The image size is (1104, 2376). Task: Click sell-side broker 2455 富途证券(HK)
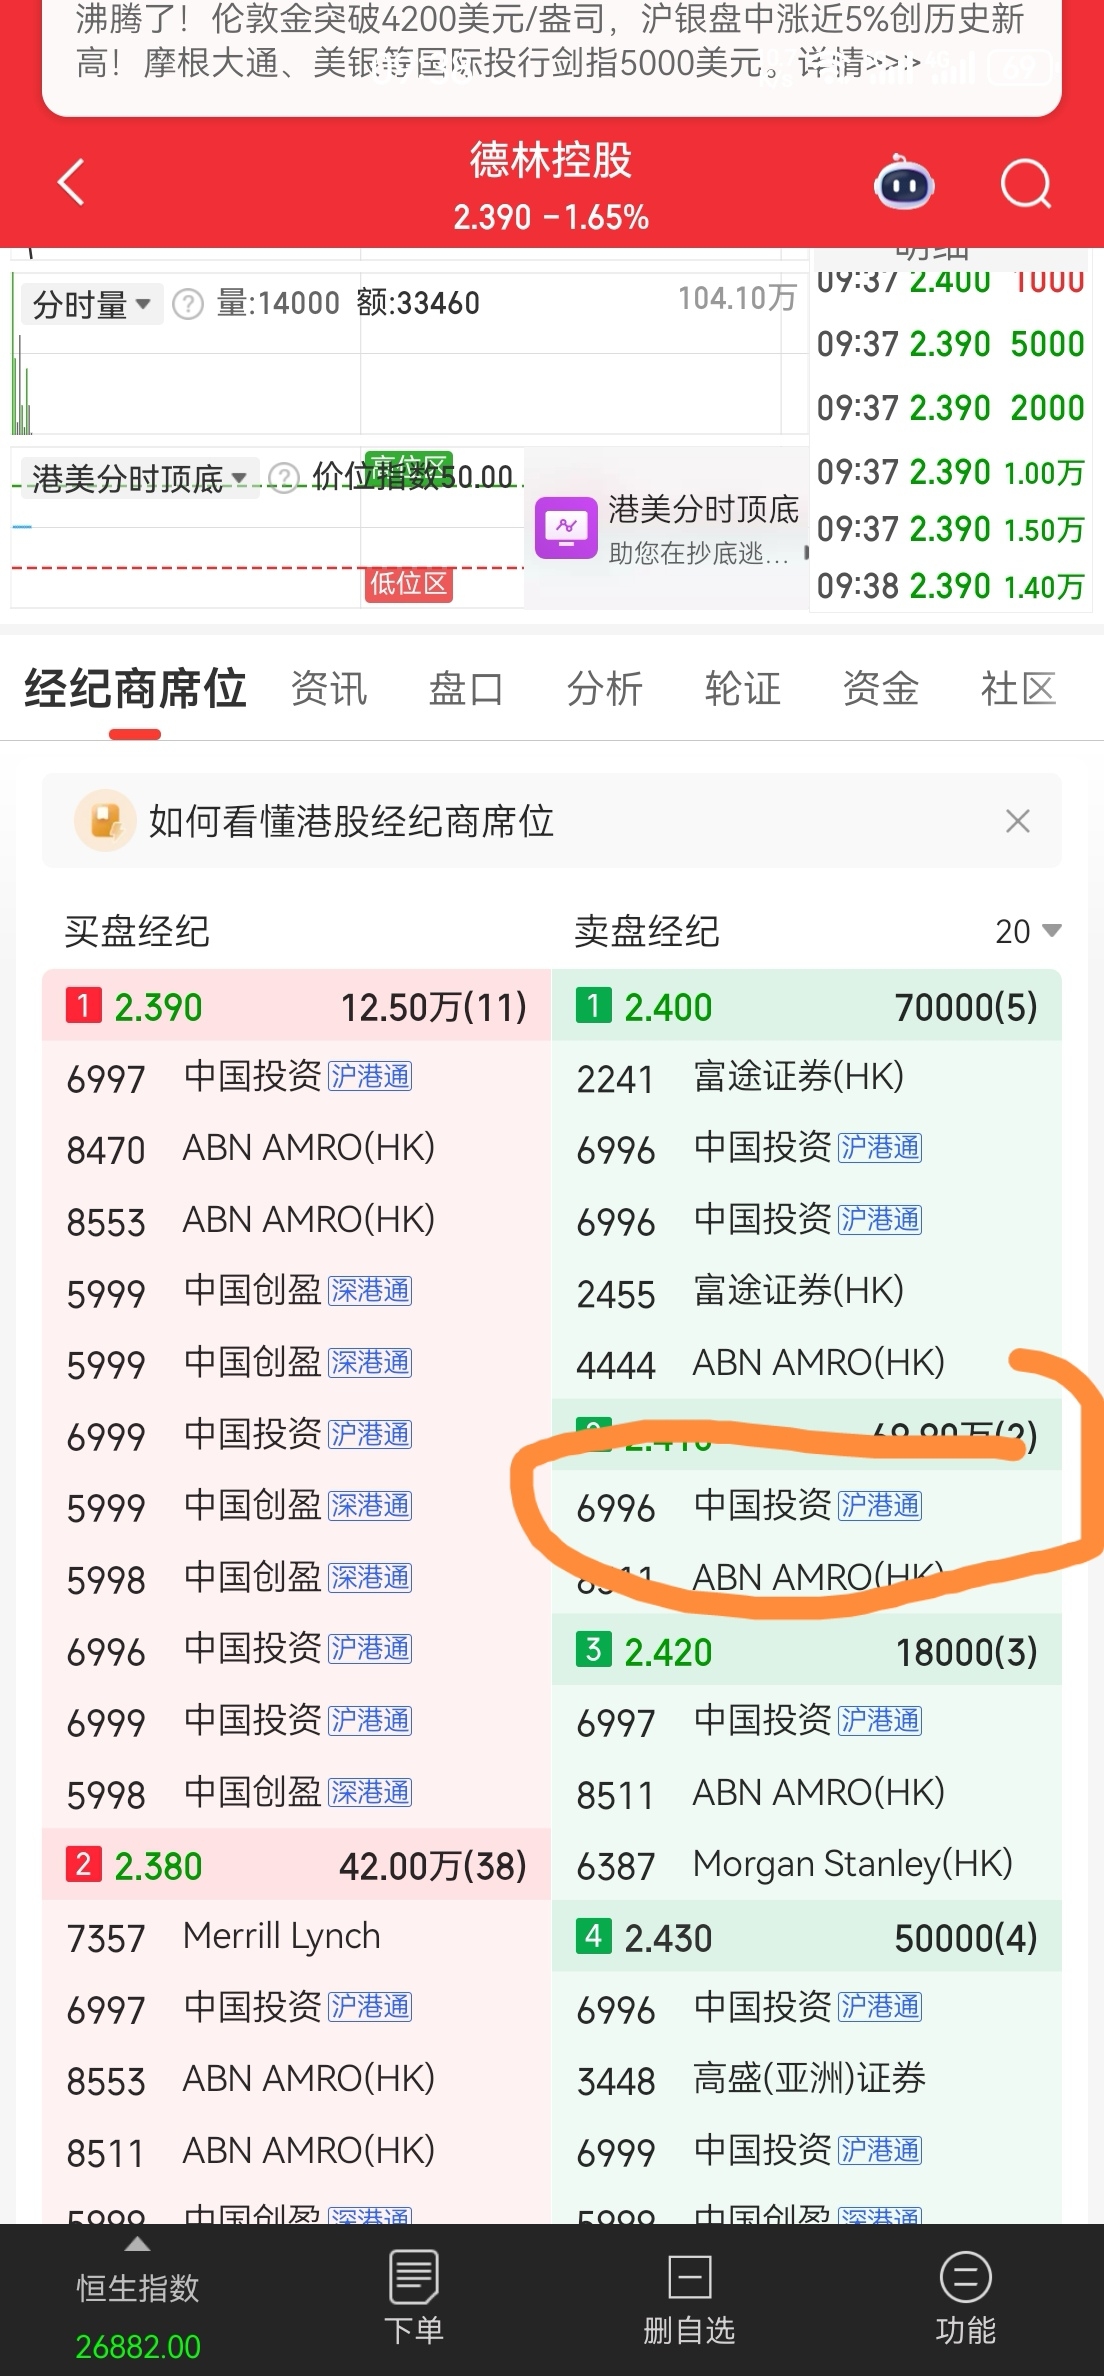(806, 1292)
